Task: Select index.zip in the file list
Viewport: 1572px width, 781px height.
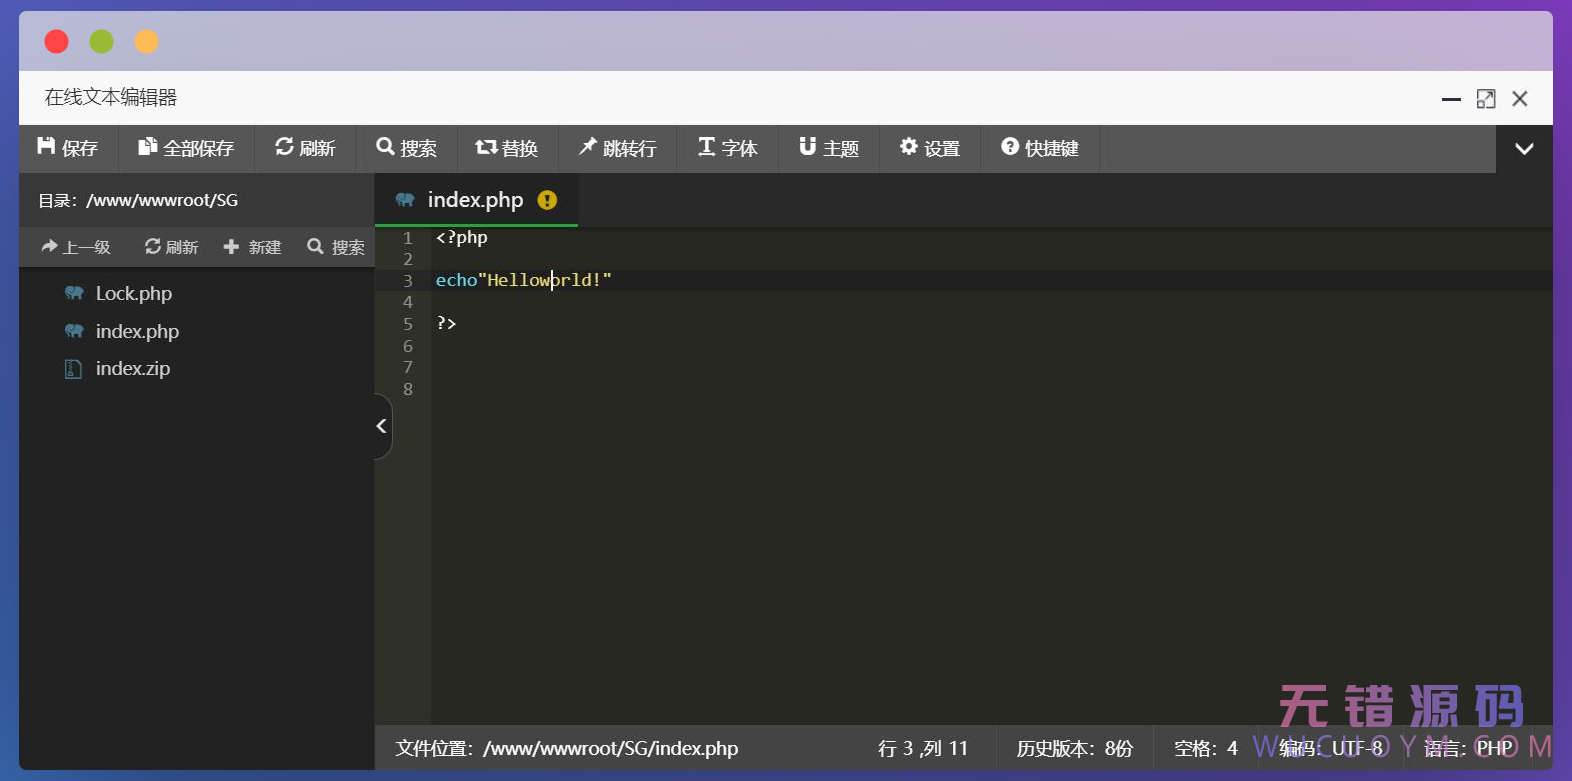Action: (x=132, y=369)
